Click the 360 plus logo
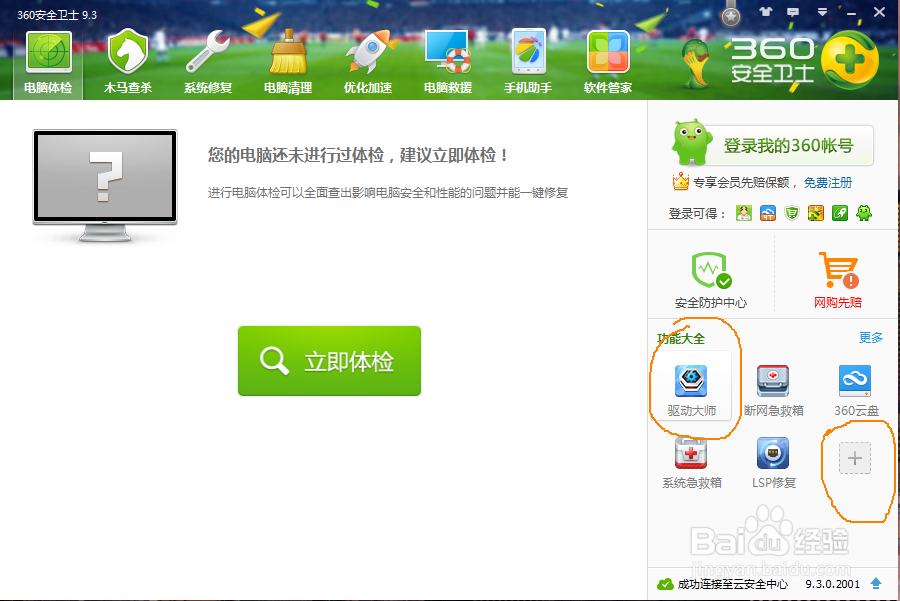900x601 pixels. (850, 60)
